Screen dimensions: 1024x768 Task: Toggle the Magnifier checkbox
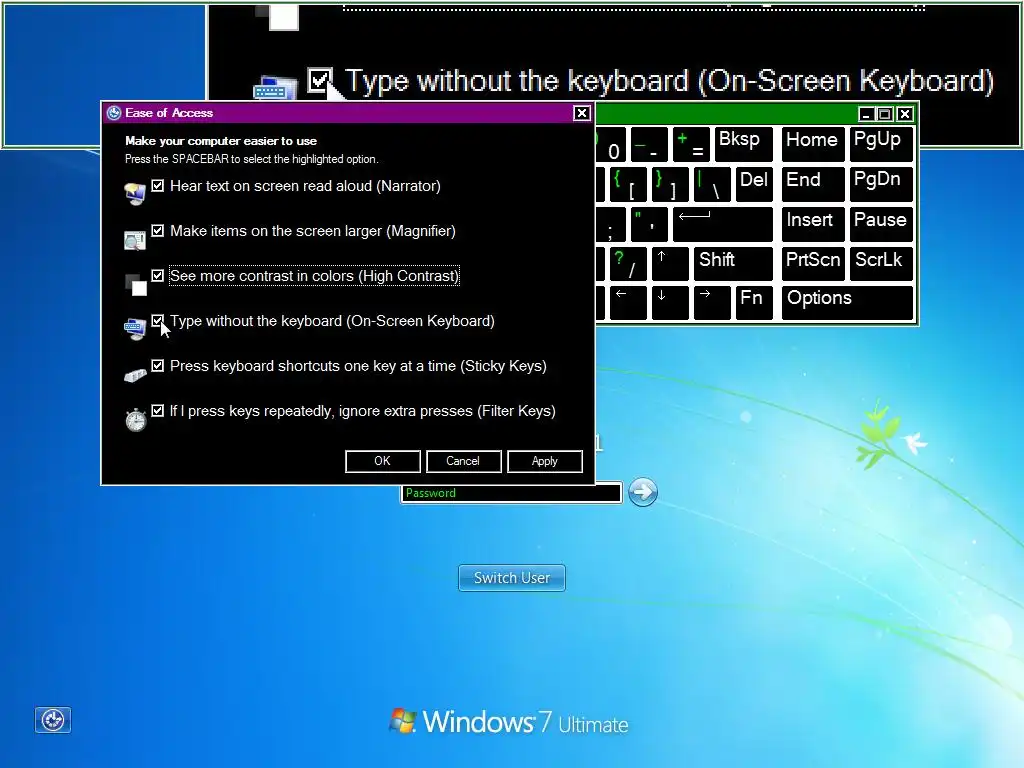tap(157, 231)
